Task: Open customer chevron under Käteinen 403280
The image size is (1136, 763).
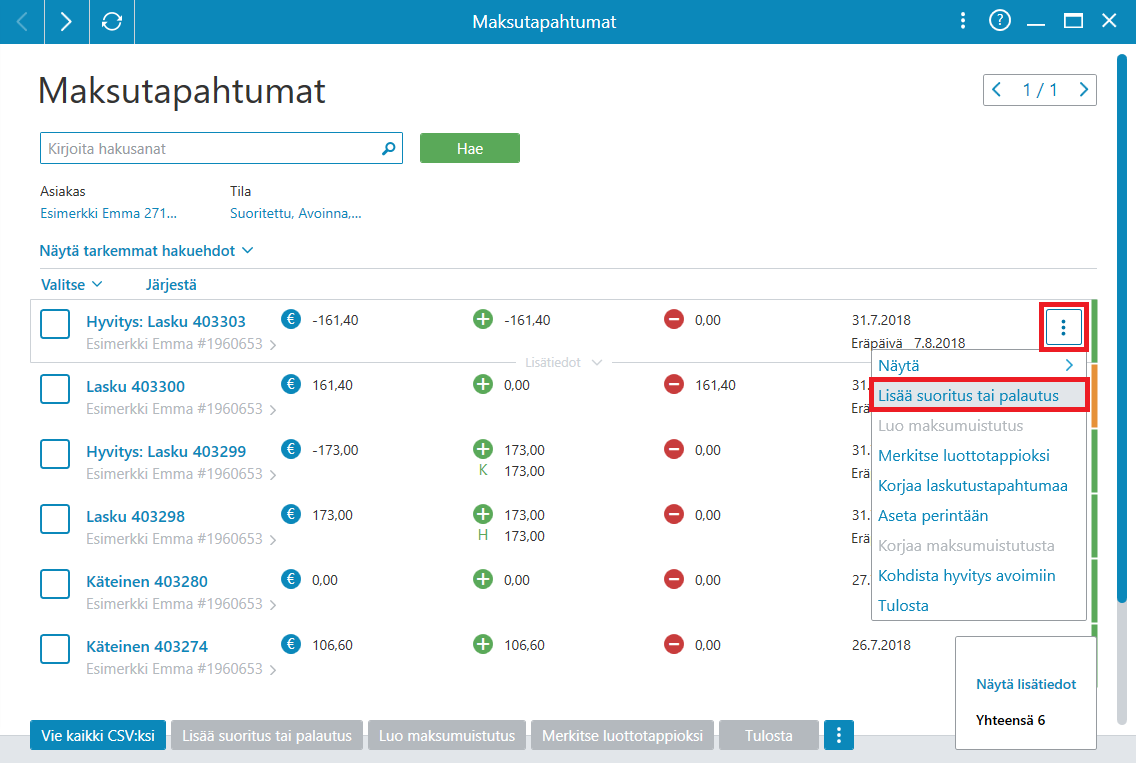Action: [272, 605]
